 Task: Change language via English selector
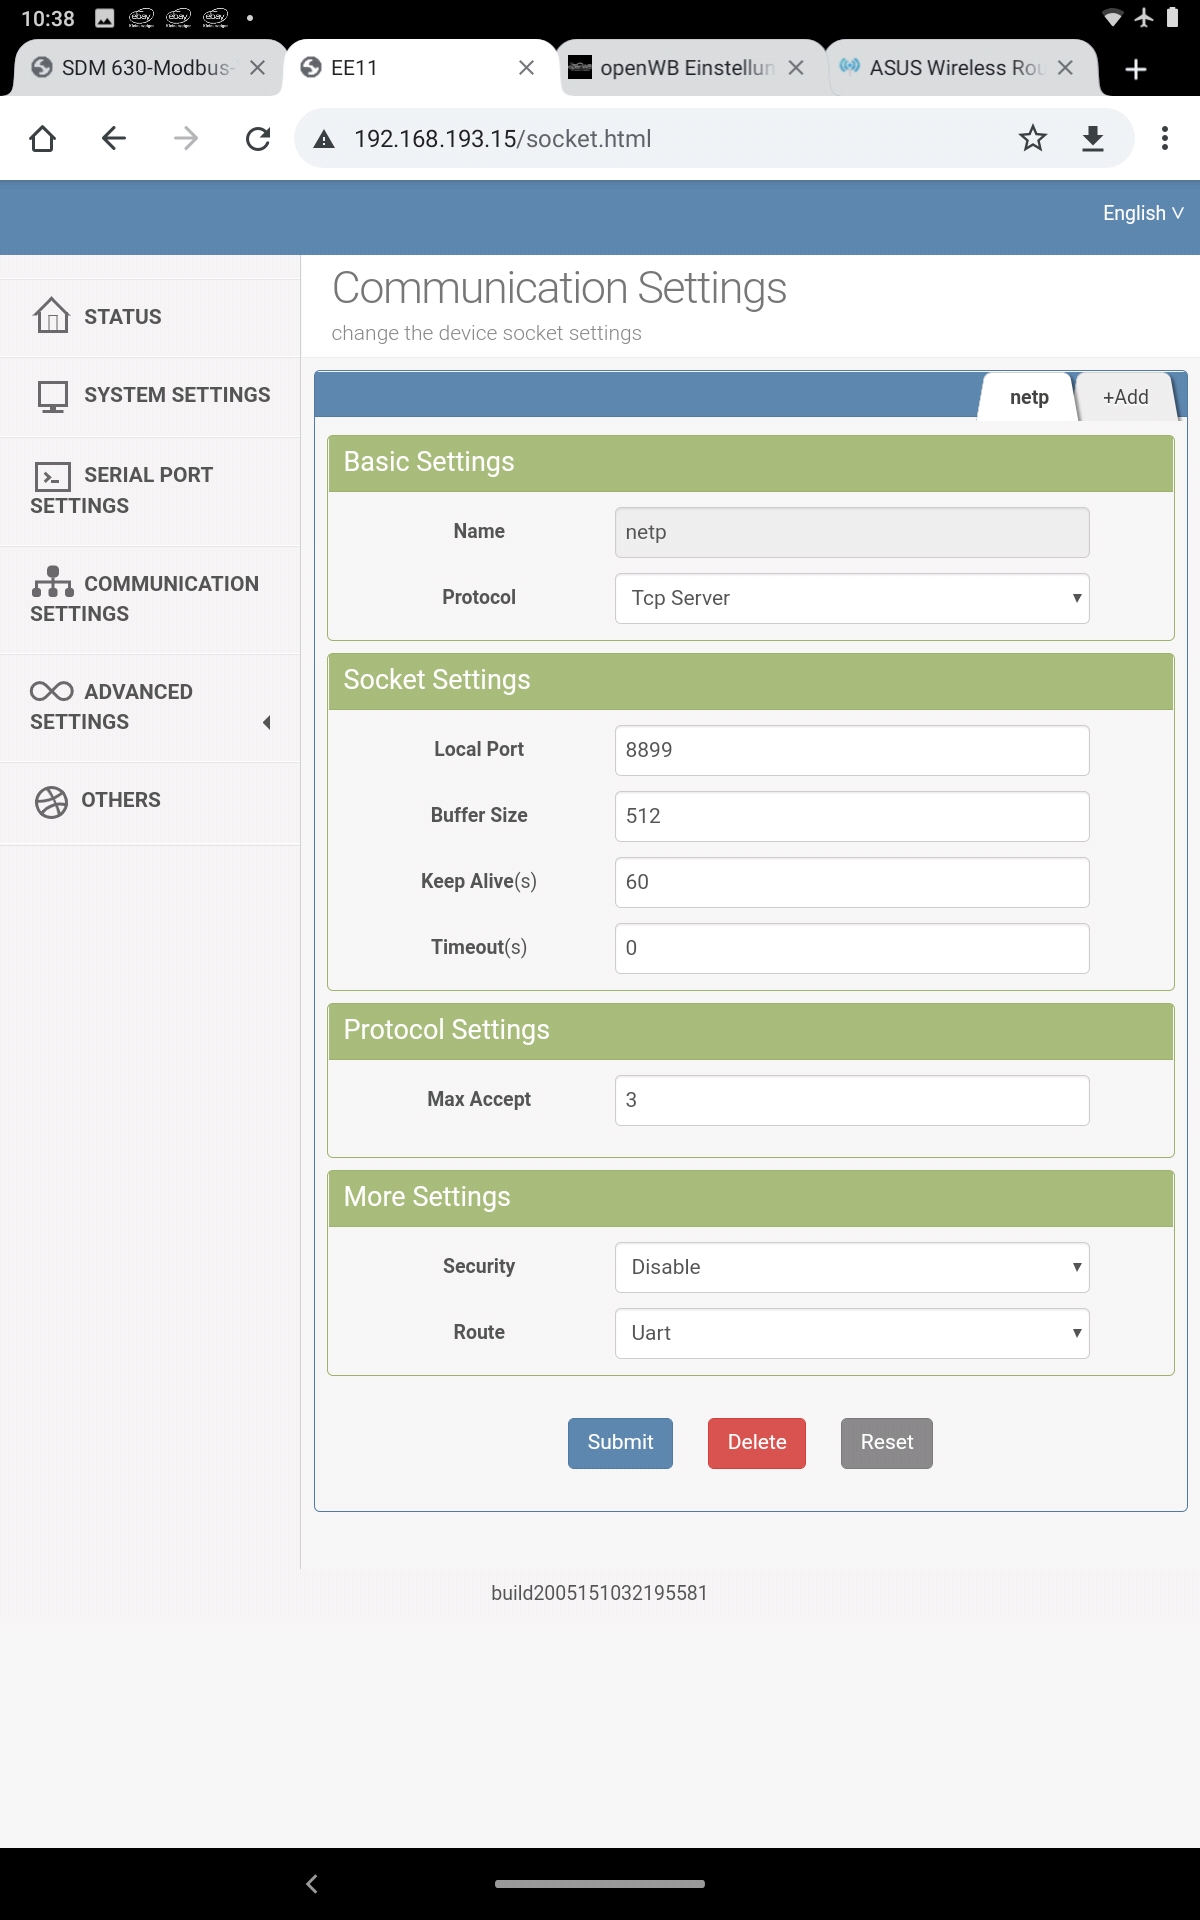coord(1142,213)
